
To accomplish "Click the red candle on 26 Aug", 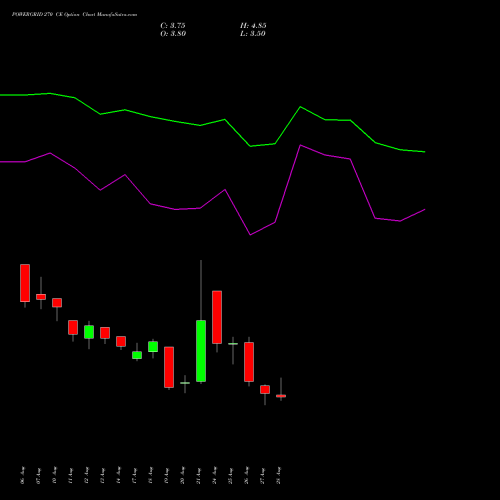I will pyautogui.click(x=249, y=362).
